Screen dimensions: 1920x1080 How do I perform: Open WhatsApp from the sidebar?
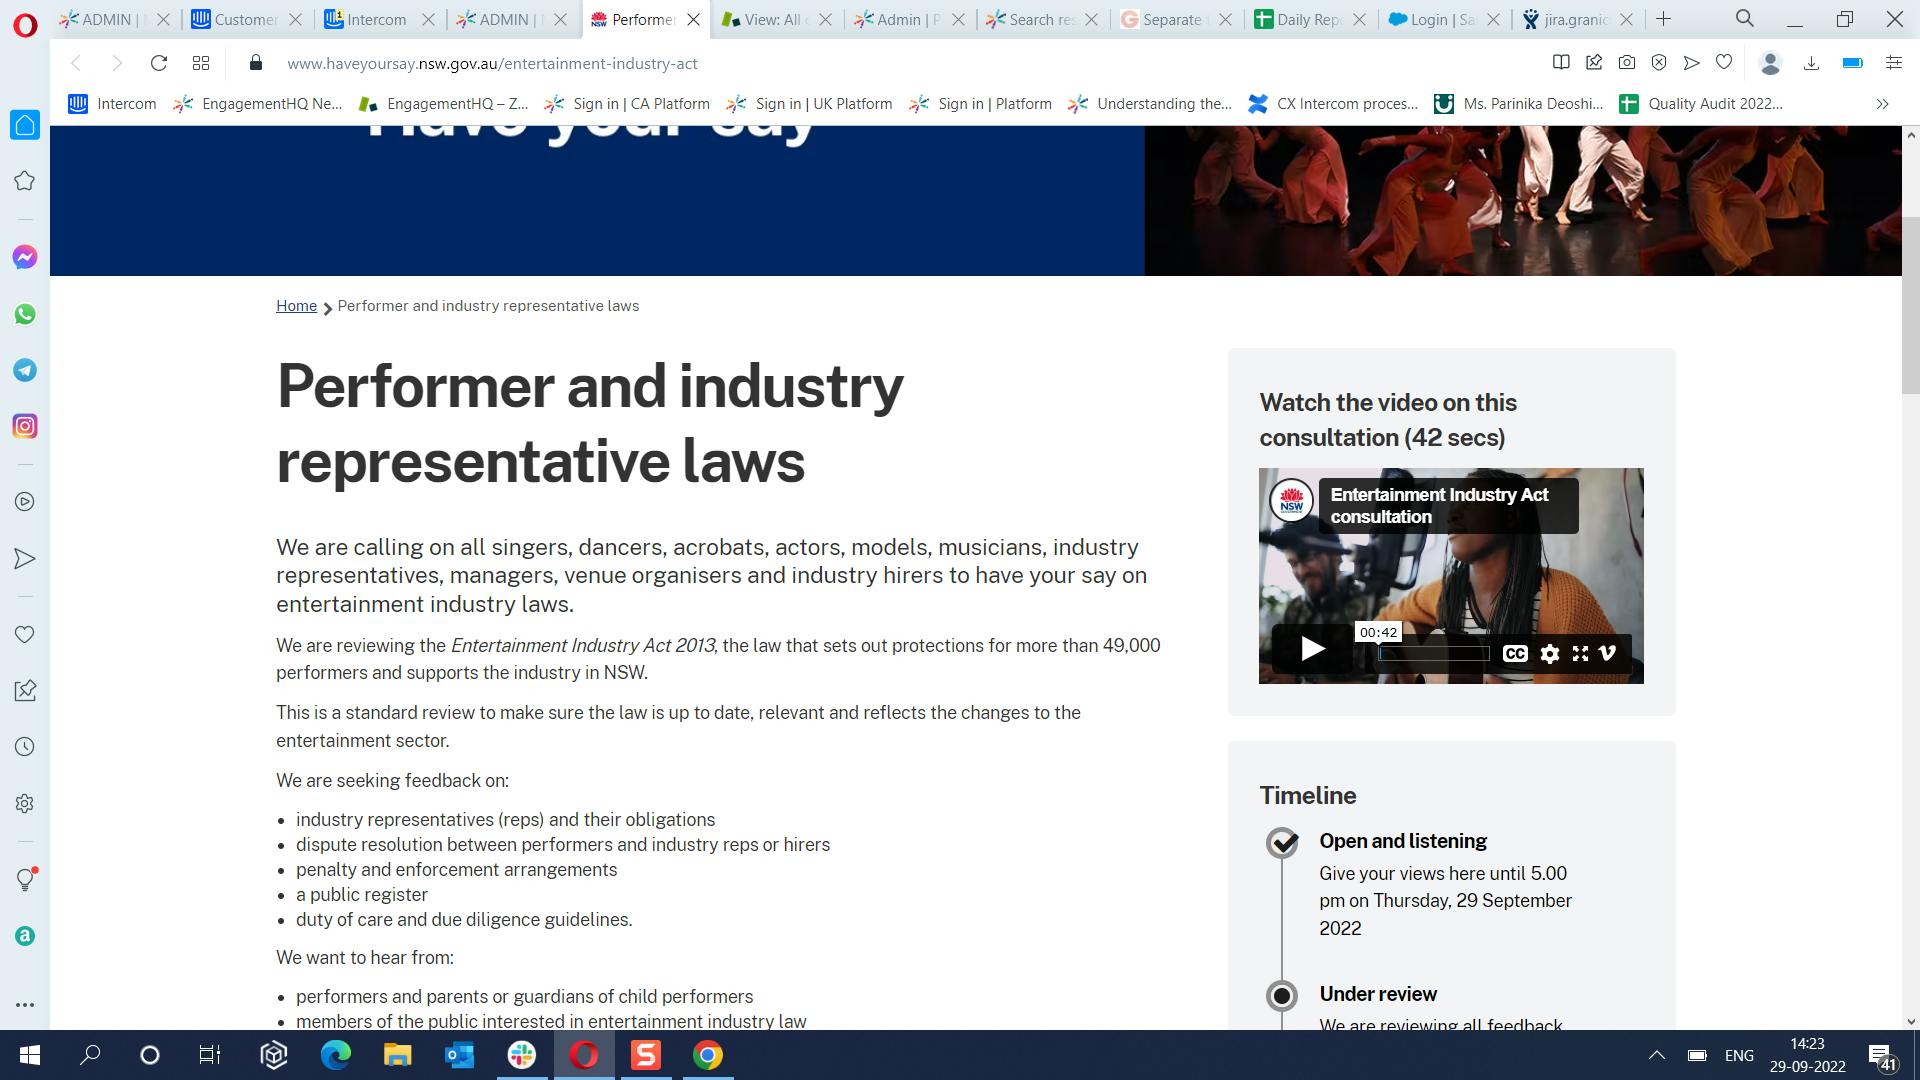[x=24, y=314]
